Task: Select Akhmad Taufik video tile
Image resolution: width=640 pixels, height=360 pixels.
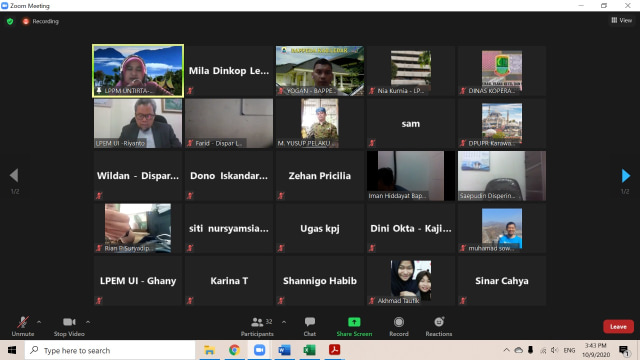Action: (x=411, y=281)
